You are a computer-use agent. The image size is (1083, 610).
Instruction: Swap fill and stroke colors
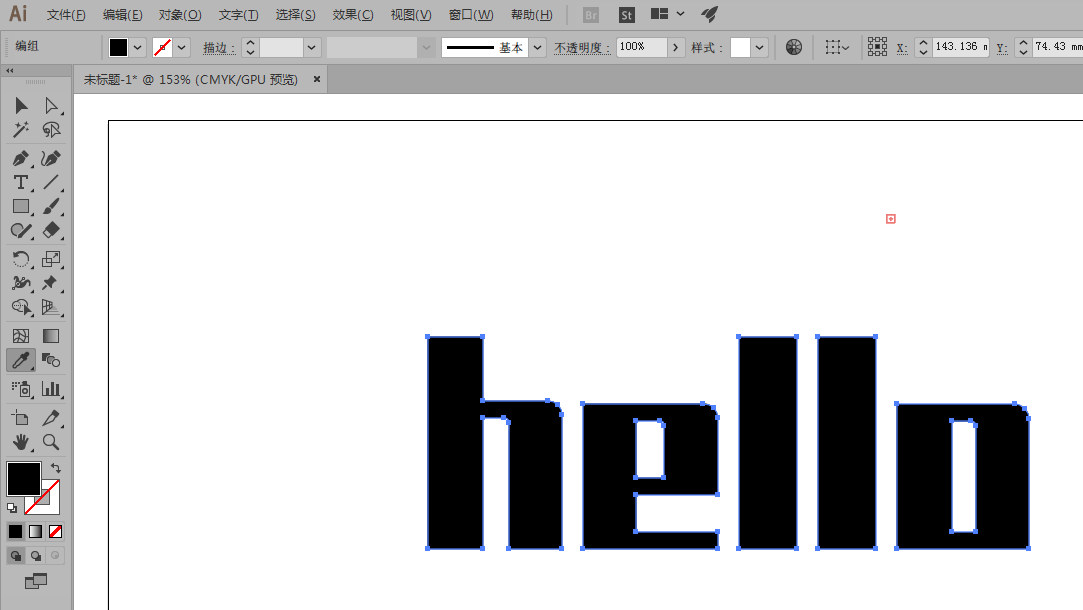click(x=56, y=468)
